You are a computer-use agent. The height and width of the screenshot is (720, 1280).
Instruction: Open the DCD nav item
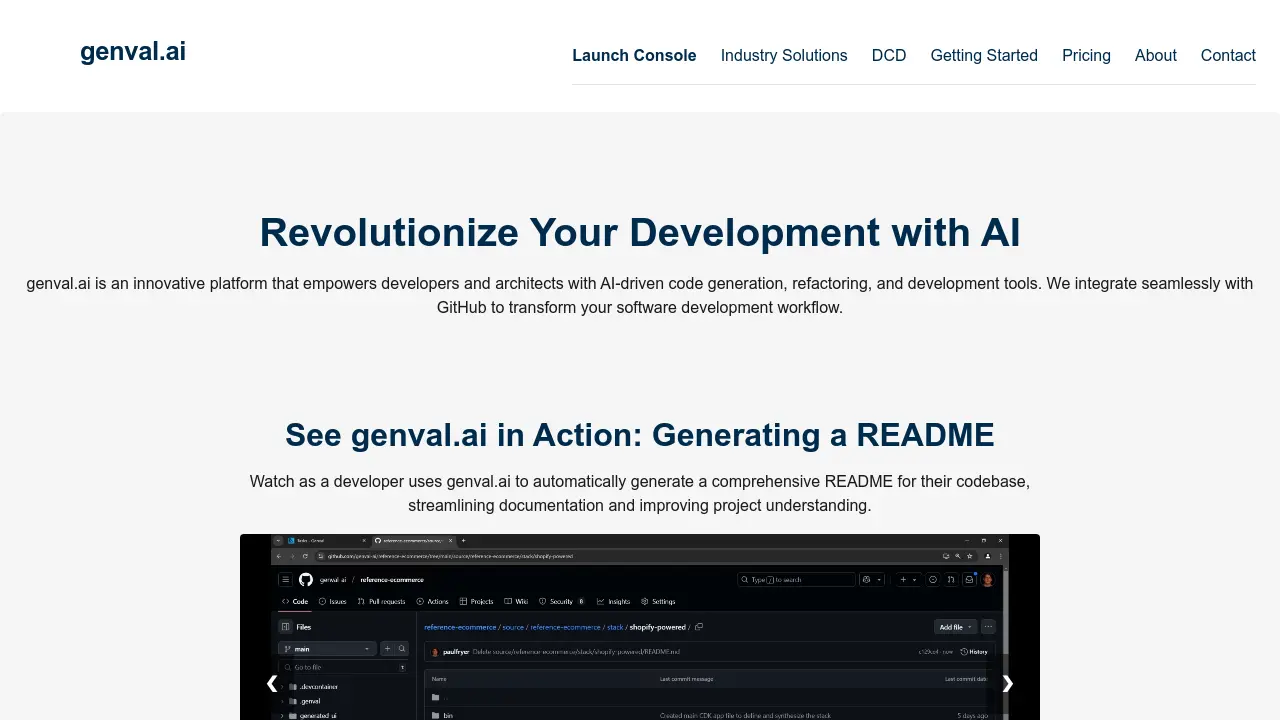pyautogui.click(x=889, y=56)
